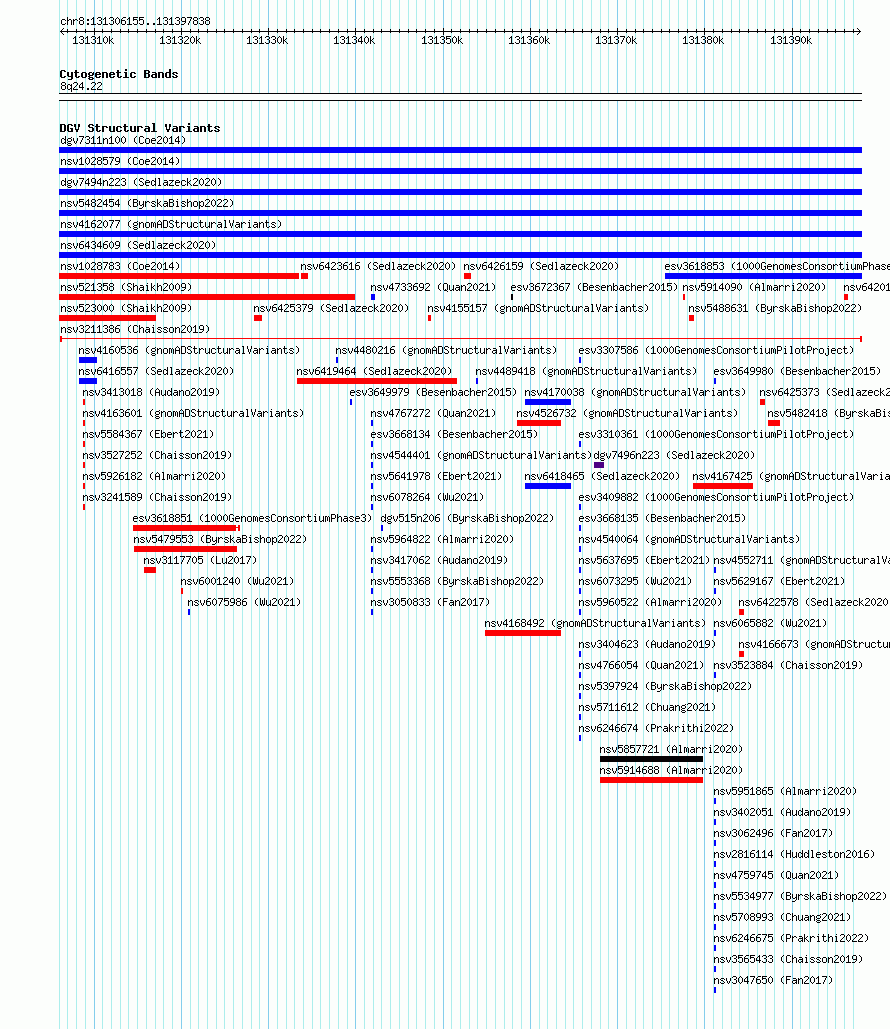Click nsv4162077 (gnomADStructuralVariants) label
890x1029 pixels.
point(171,224)
